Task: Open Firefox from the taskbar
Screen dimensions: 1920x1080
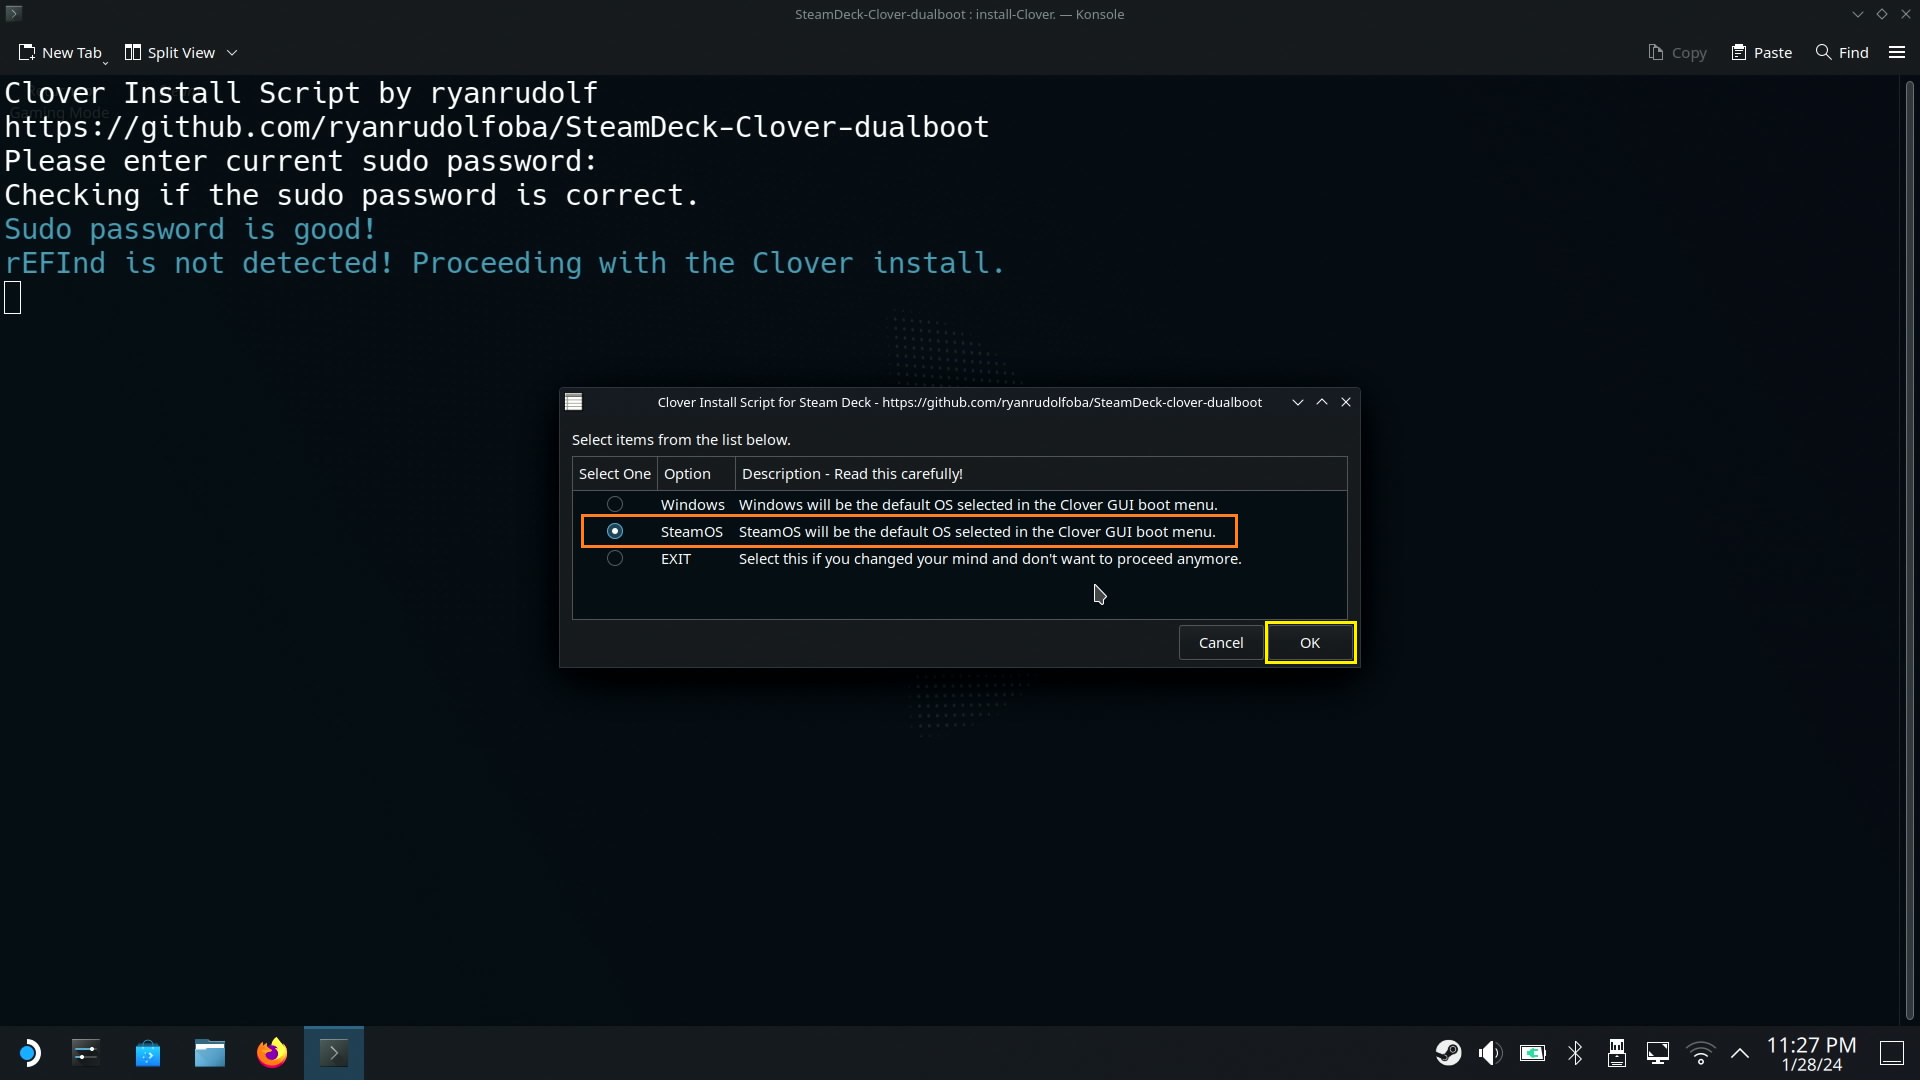Action: [271, 1053]
